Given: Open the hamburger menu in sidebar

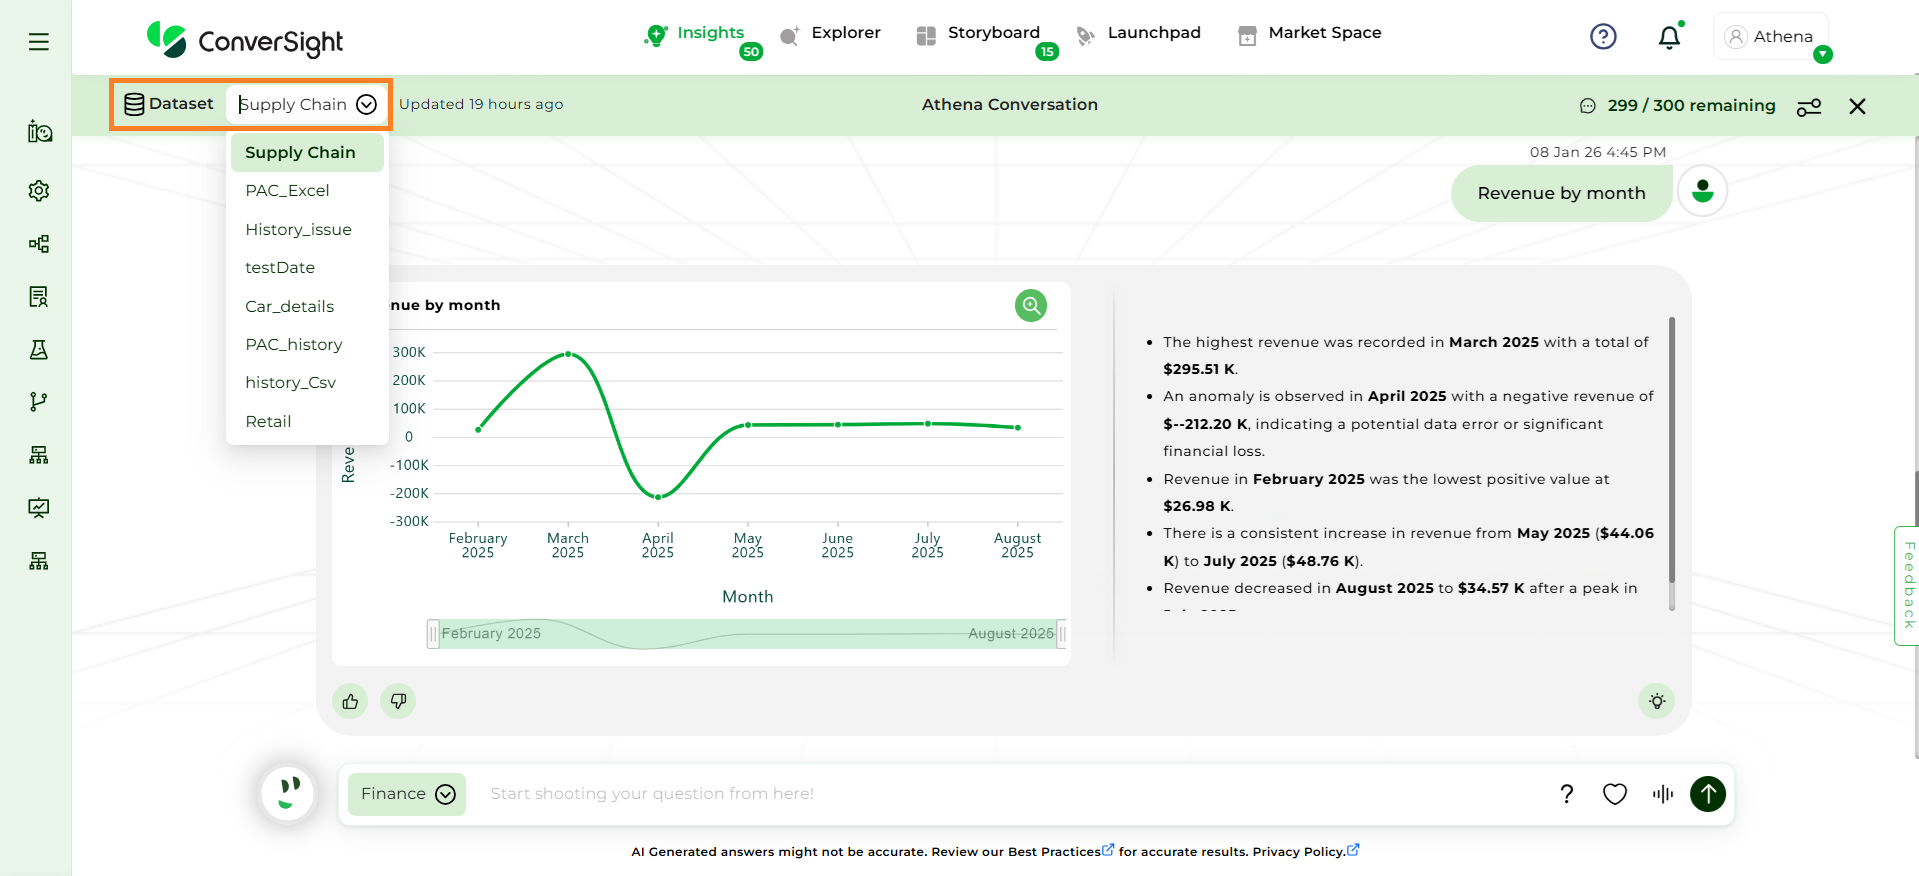Looking at the screenshot, I should pos(39,42).
